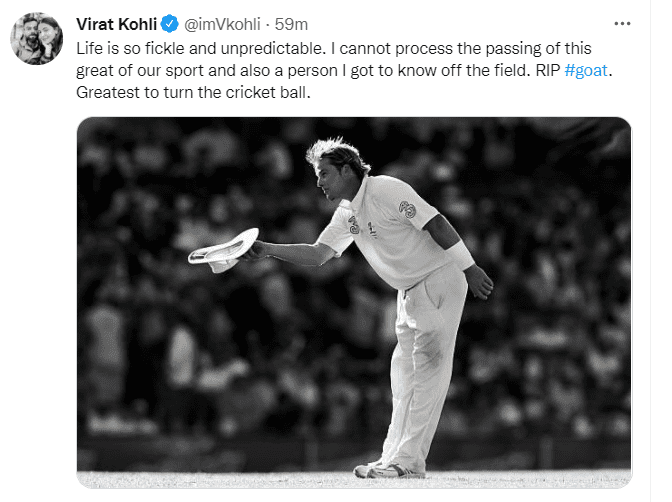This screenshot has width=672, height=502.
Task: Click the white hat held out in the photo
Action: point(222,246)
